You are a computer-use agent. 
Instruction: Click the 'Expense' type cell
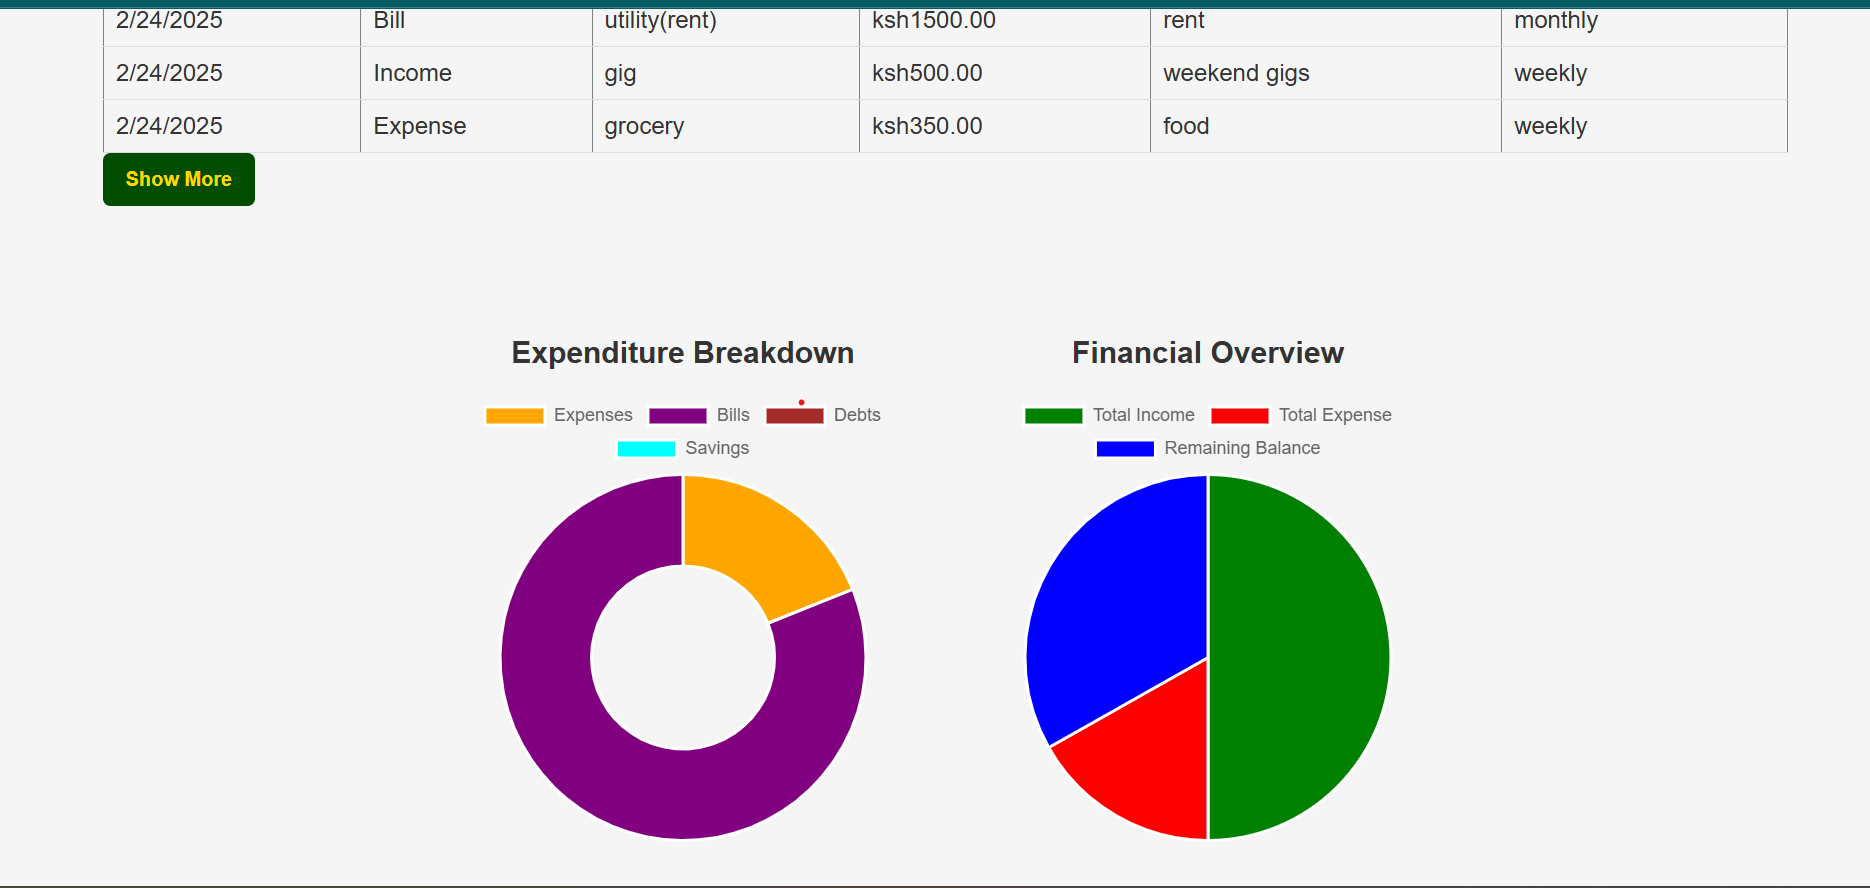click(x=476, y=126)
